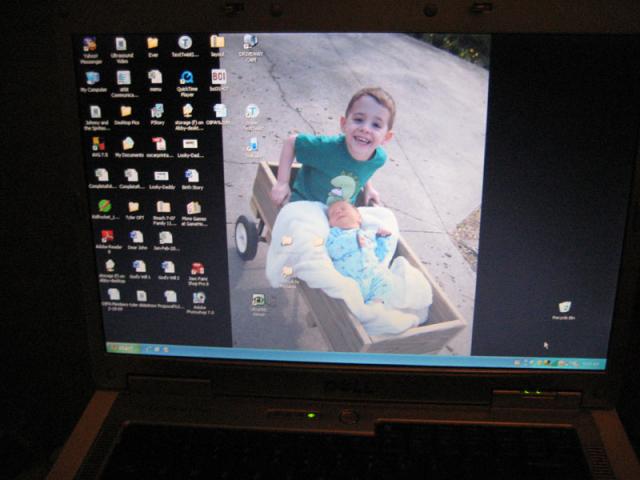Launch the at&t Communication shortcut
This screenshot has width=640, height=480.
pyautogui.click(x=124, y=84)
